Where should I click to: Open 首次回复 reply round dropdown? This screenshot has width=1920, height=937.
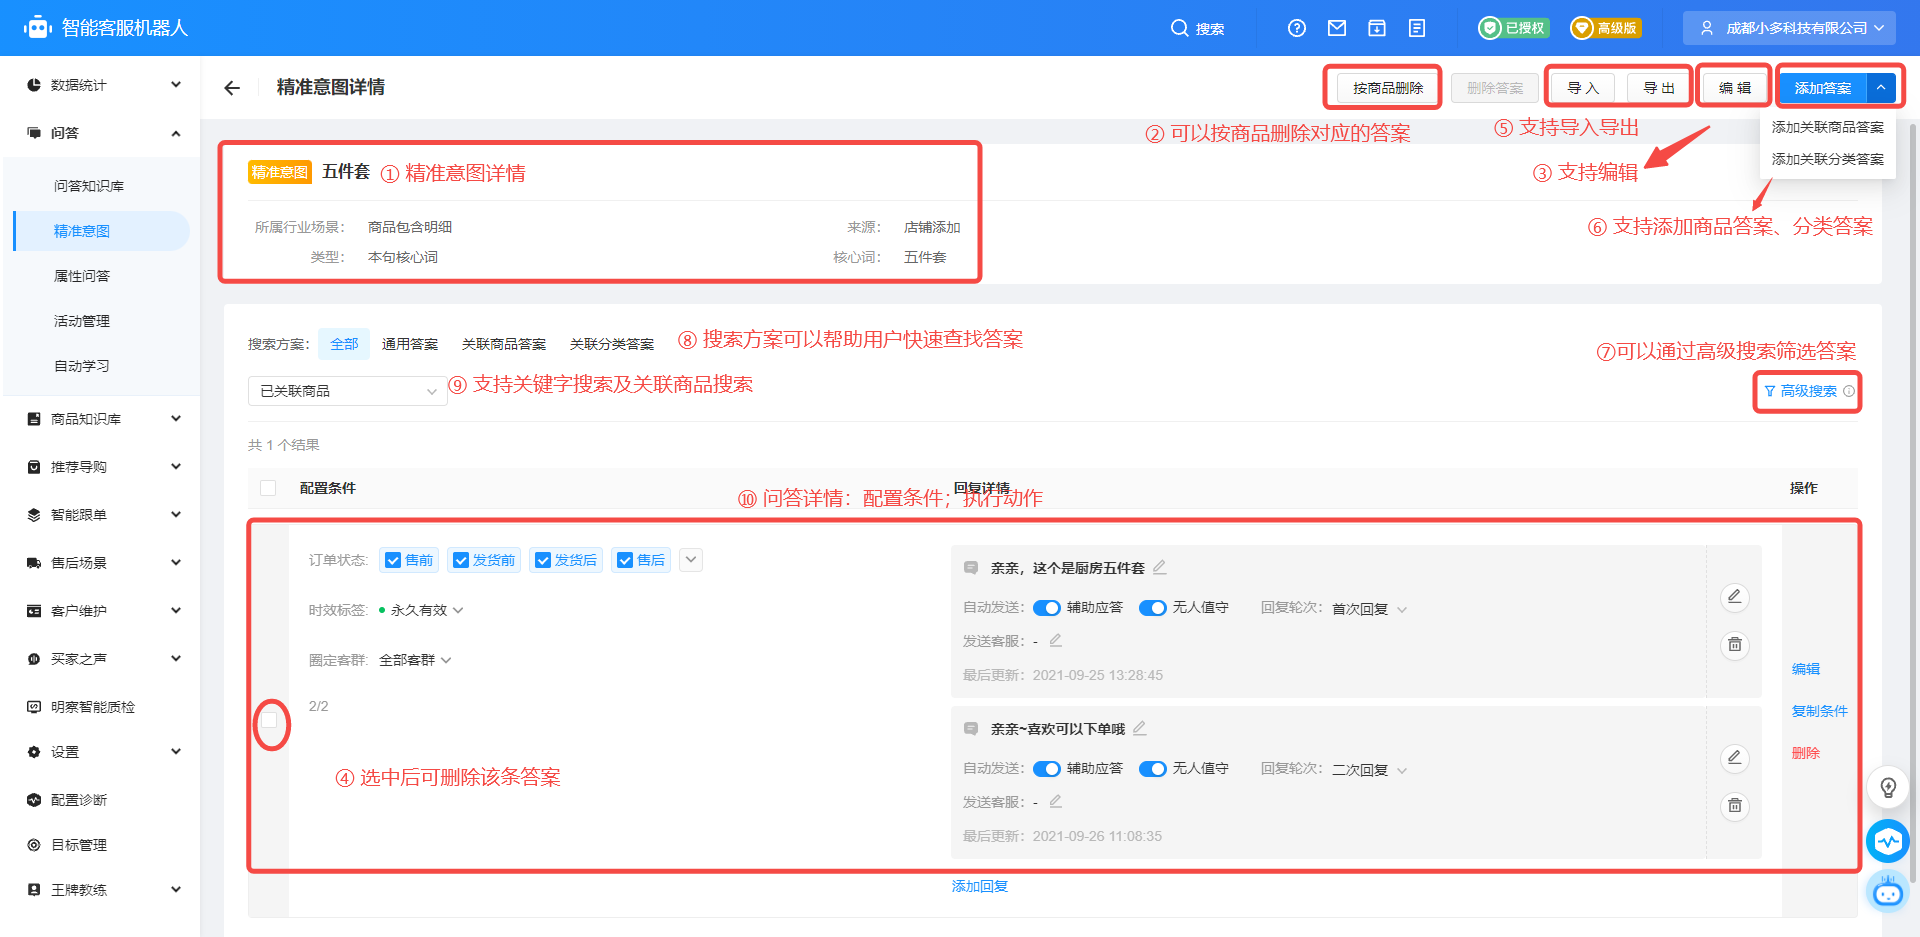point(1369,609)
